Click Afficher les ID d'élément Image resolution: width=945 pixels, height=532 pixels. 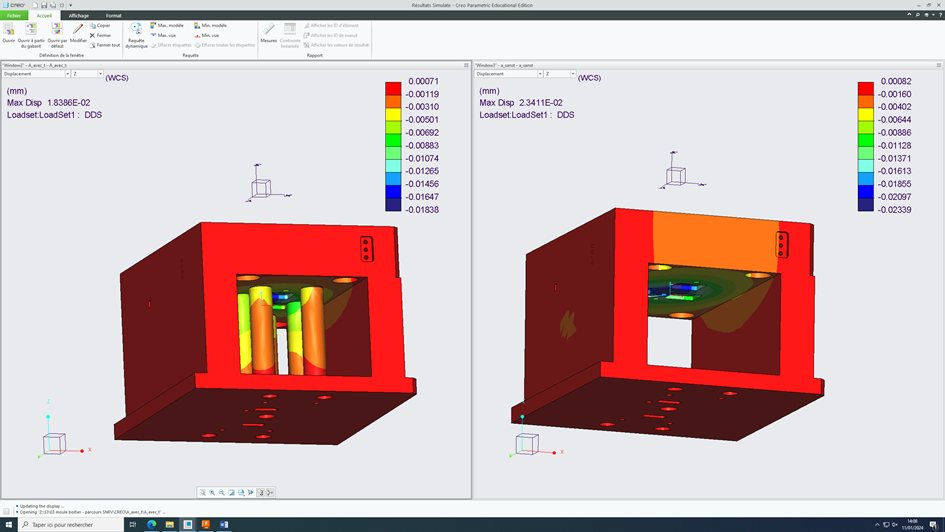pos(331,25)
